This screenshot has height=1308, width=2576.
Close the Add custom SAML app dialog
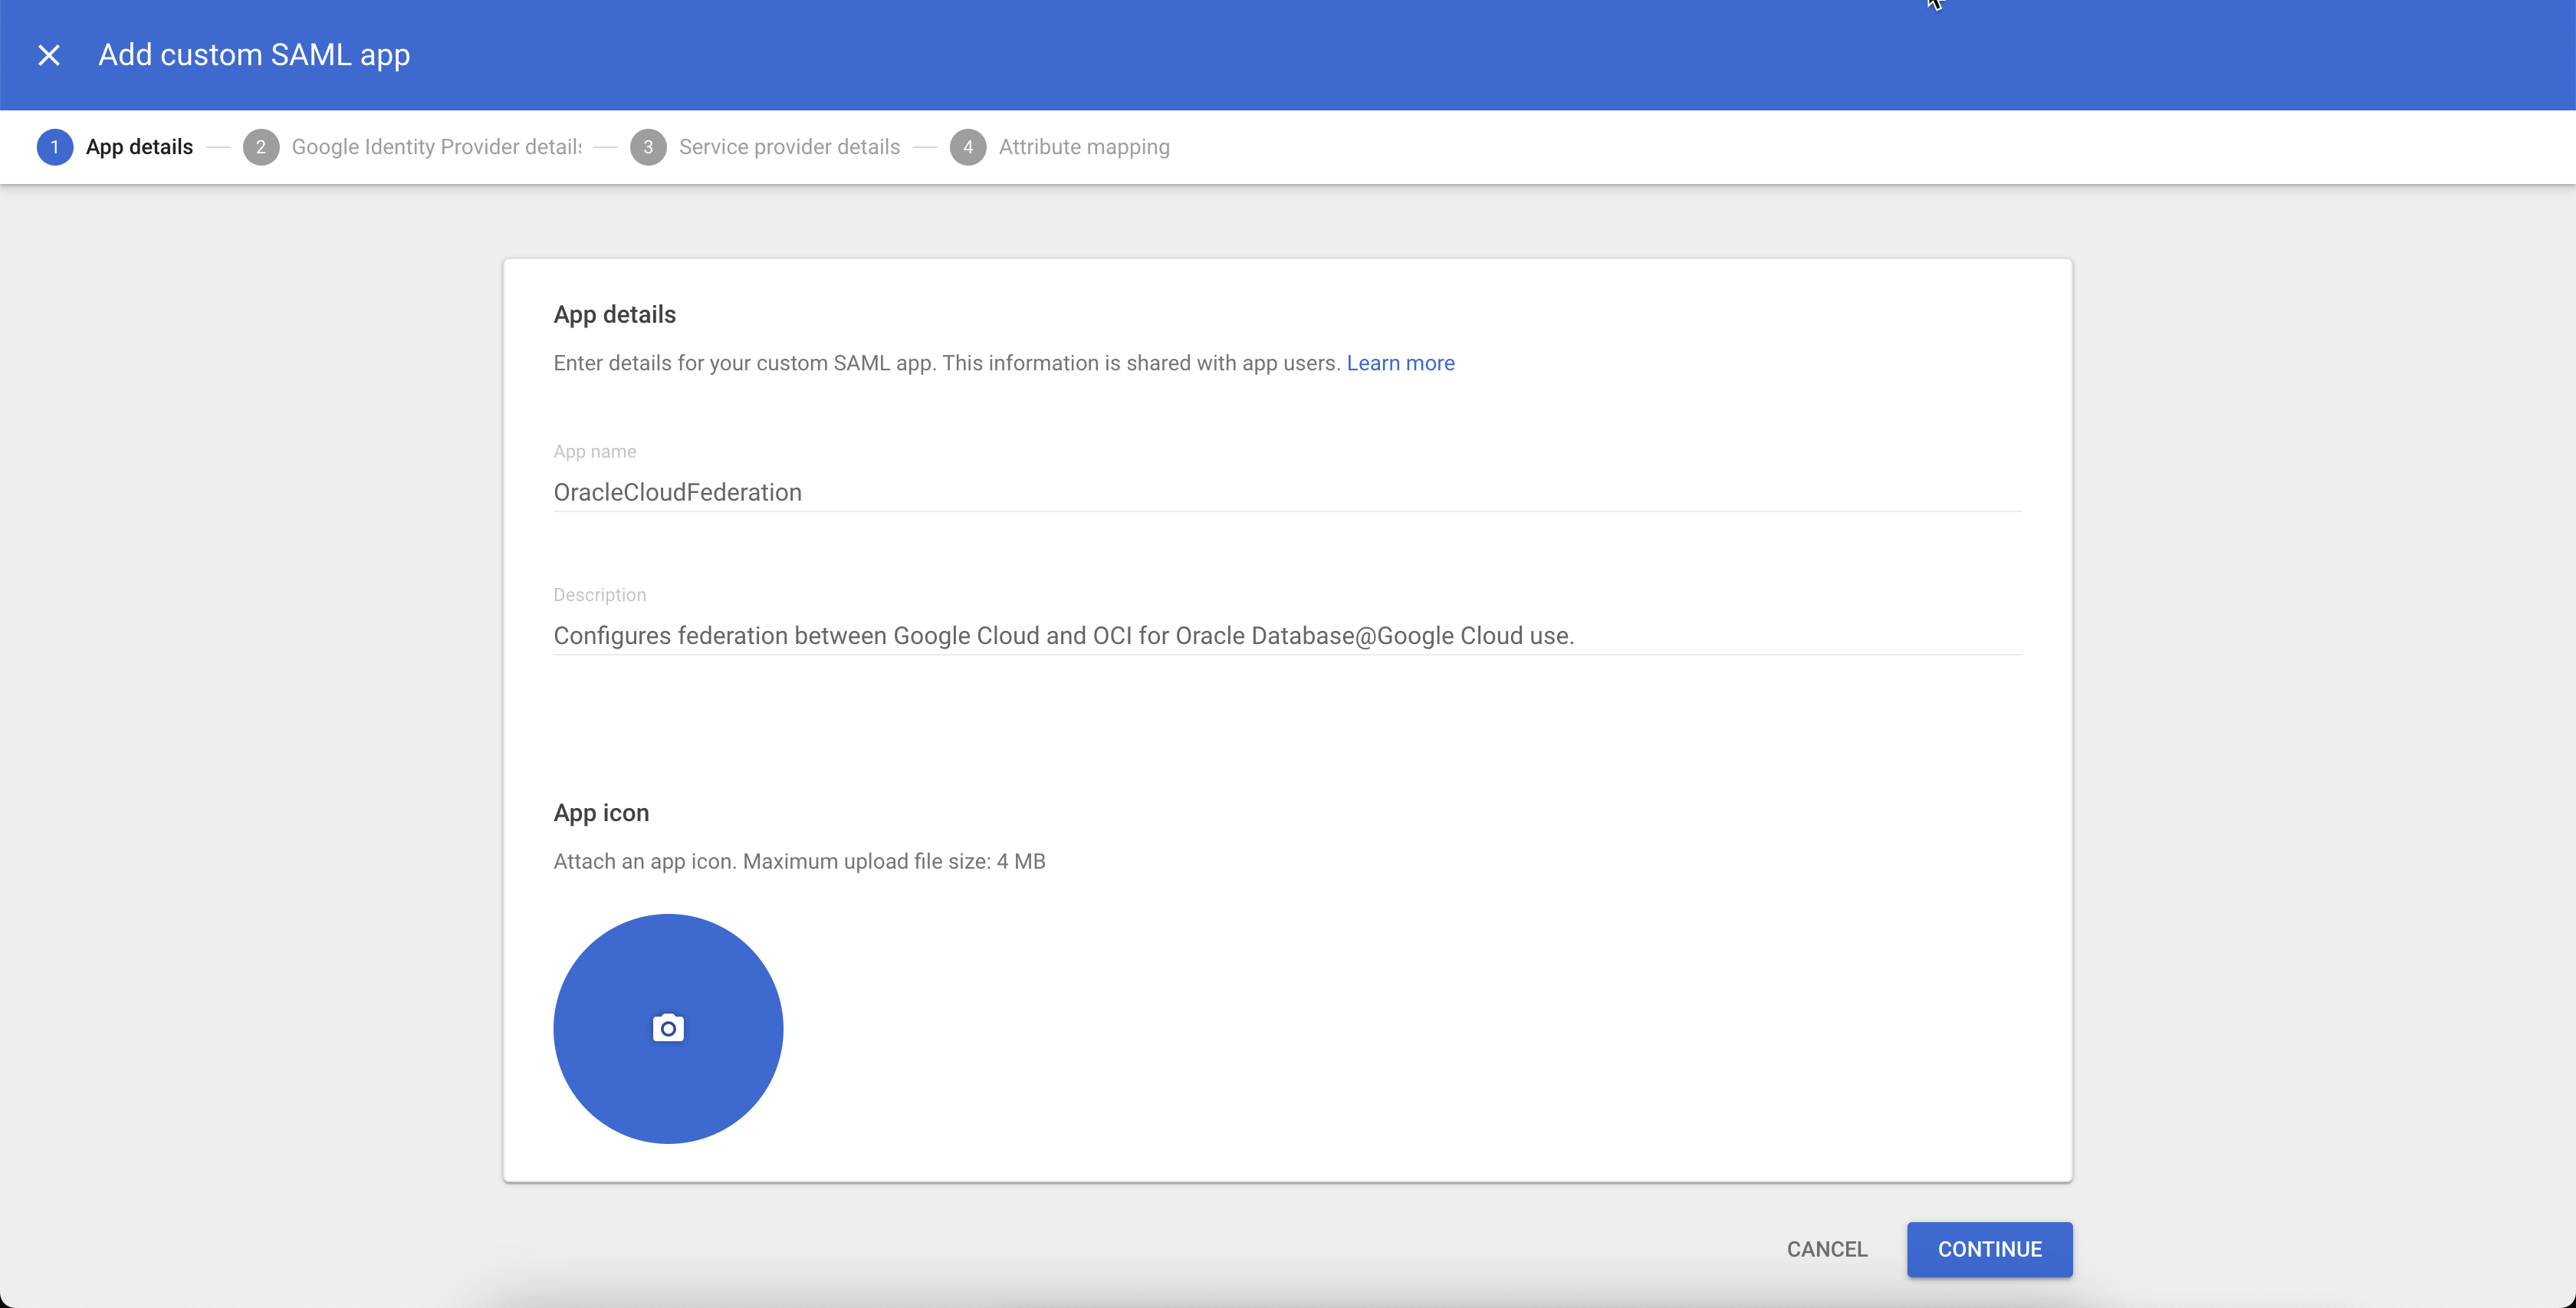(49, 55)
